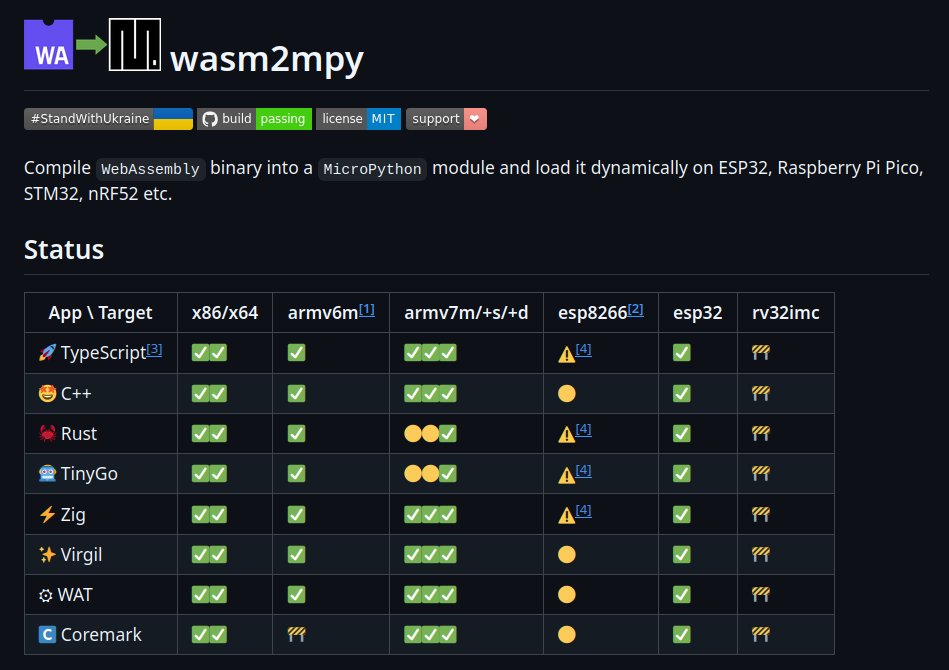Click the construction barrier in the TypeScript rv32imc cell
The width and height of the screenshot is (949, 670).
click(761, 352)
